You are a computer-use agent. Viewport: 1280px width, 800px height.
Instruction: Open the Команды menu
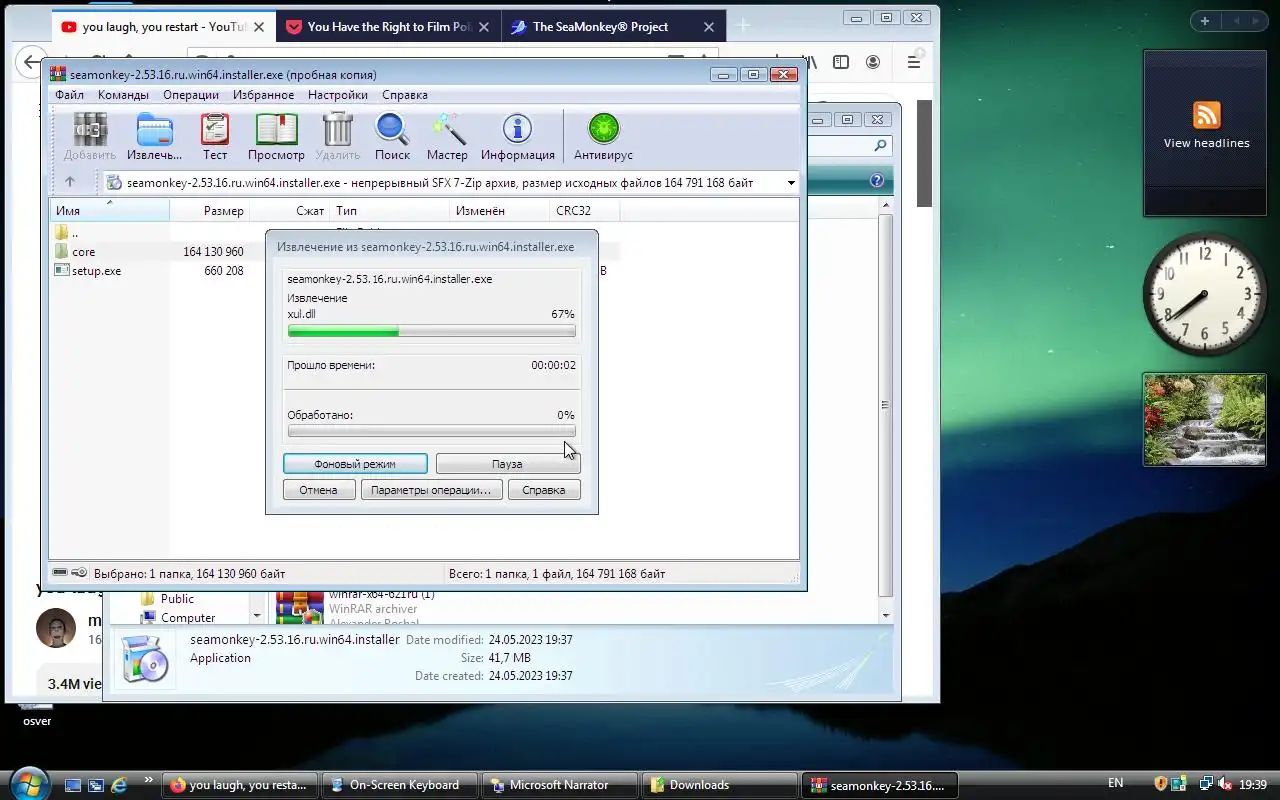123,95
